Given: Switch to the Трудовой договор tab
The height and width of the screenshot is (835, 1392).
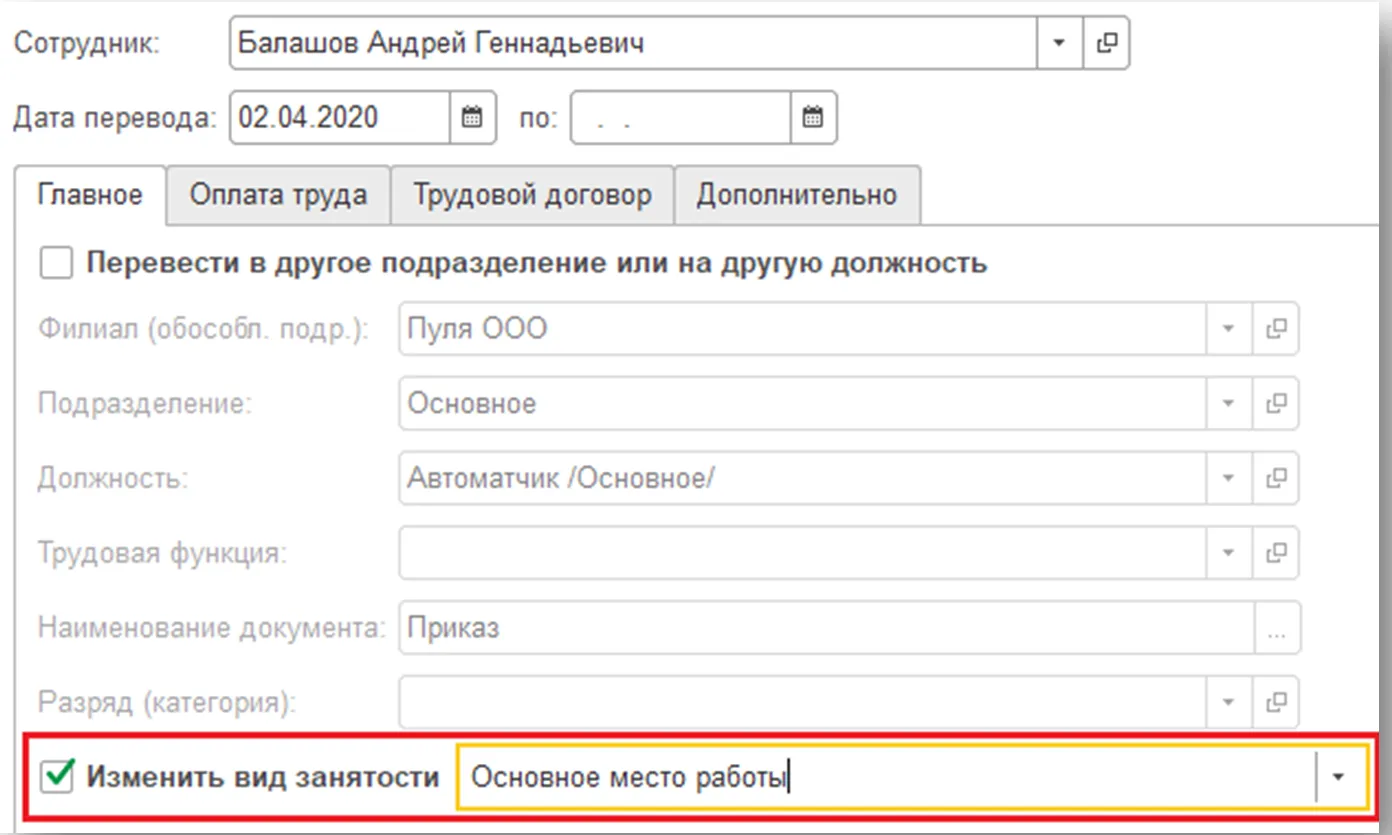Looking at the screenshot, I should [x=532, y=194].
